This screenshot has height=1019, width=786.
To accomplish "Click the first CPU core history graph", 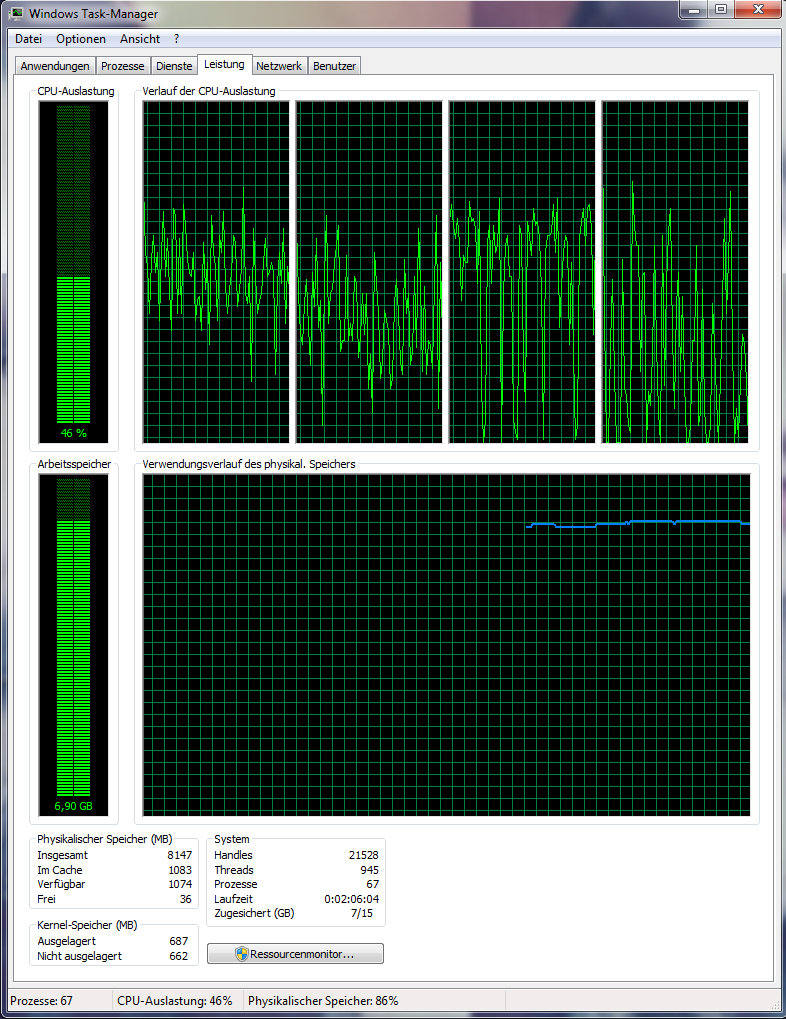I will [216, 272].
